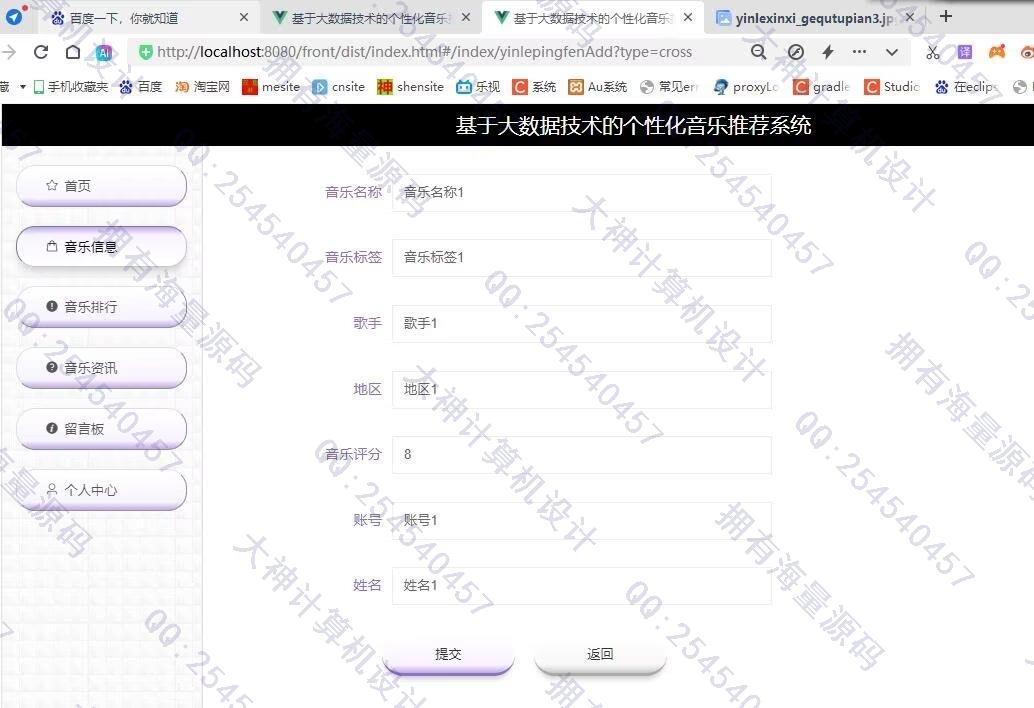The width and height of the screenshot is (1034, 708).
Task: Click the green shield security icon
Action: (146, 52)
